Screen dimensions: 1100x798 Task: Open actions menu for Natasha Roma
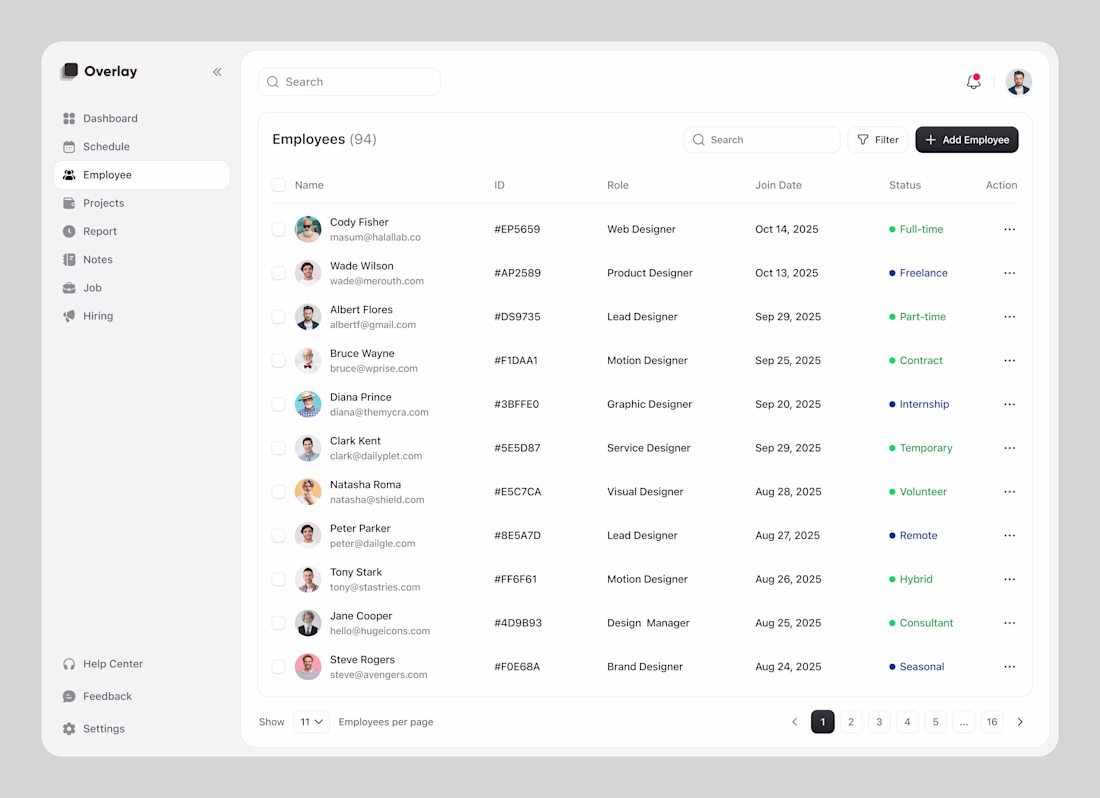pos(1009,492)
